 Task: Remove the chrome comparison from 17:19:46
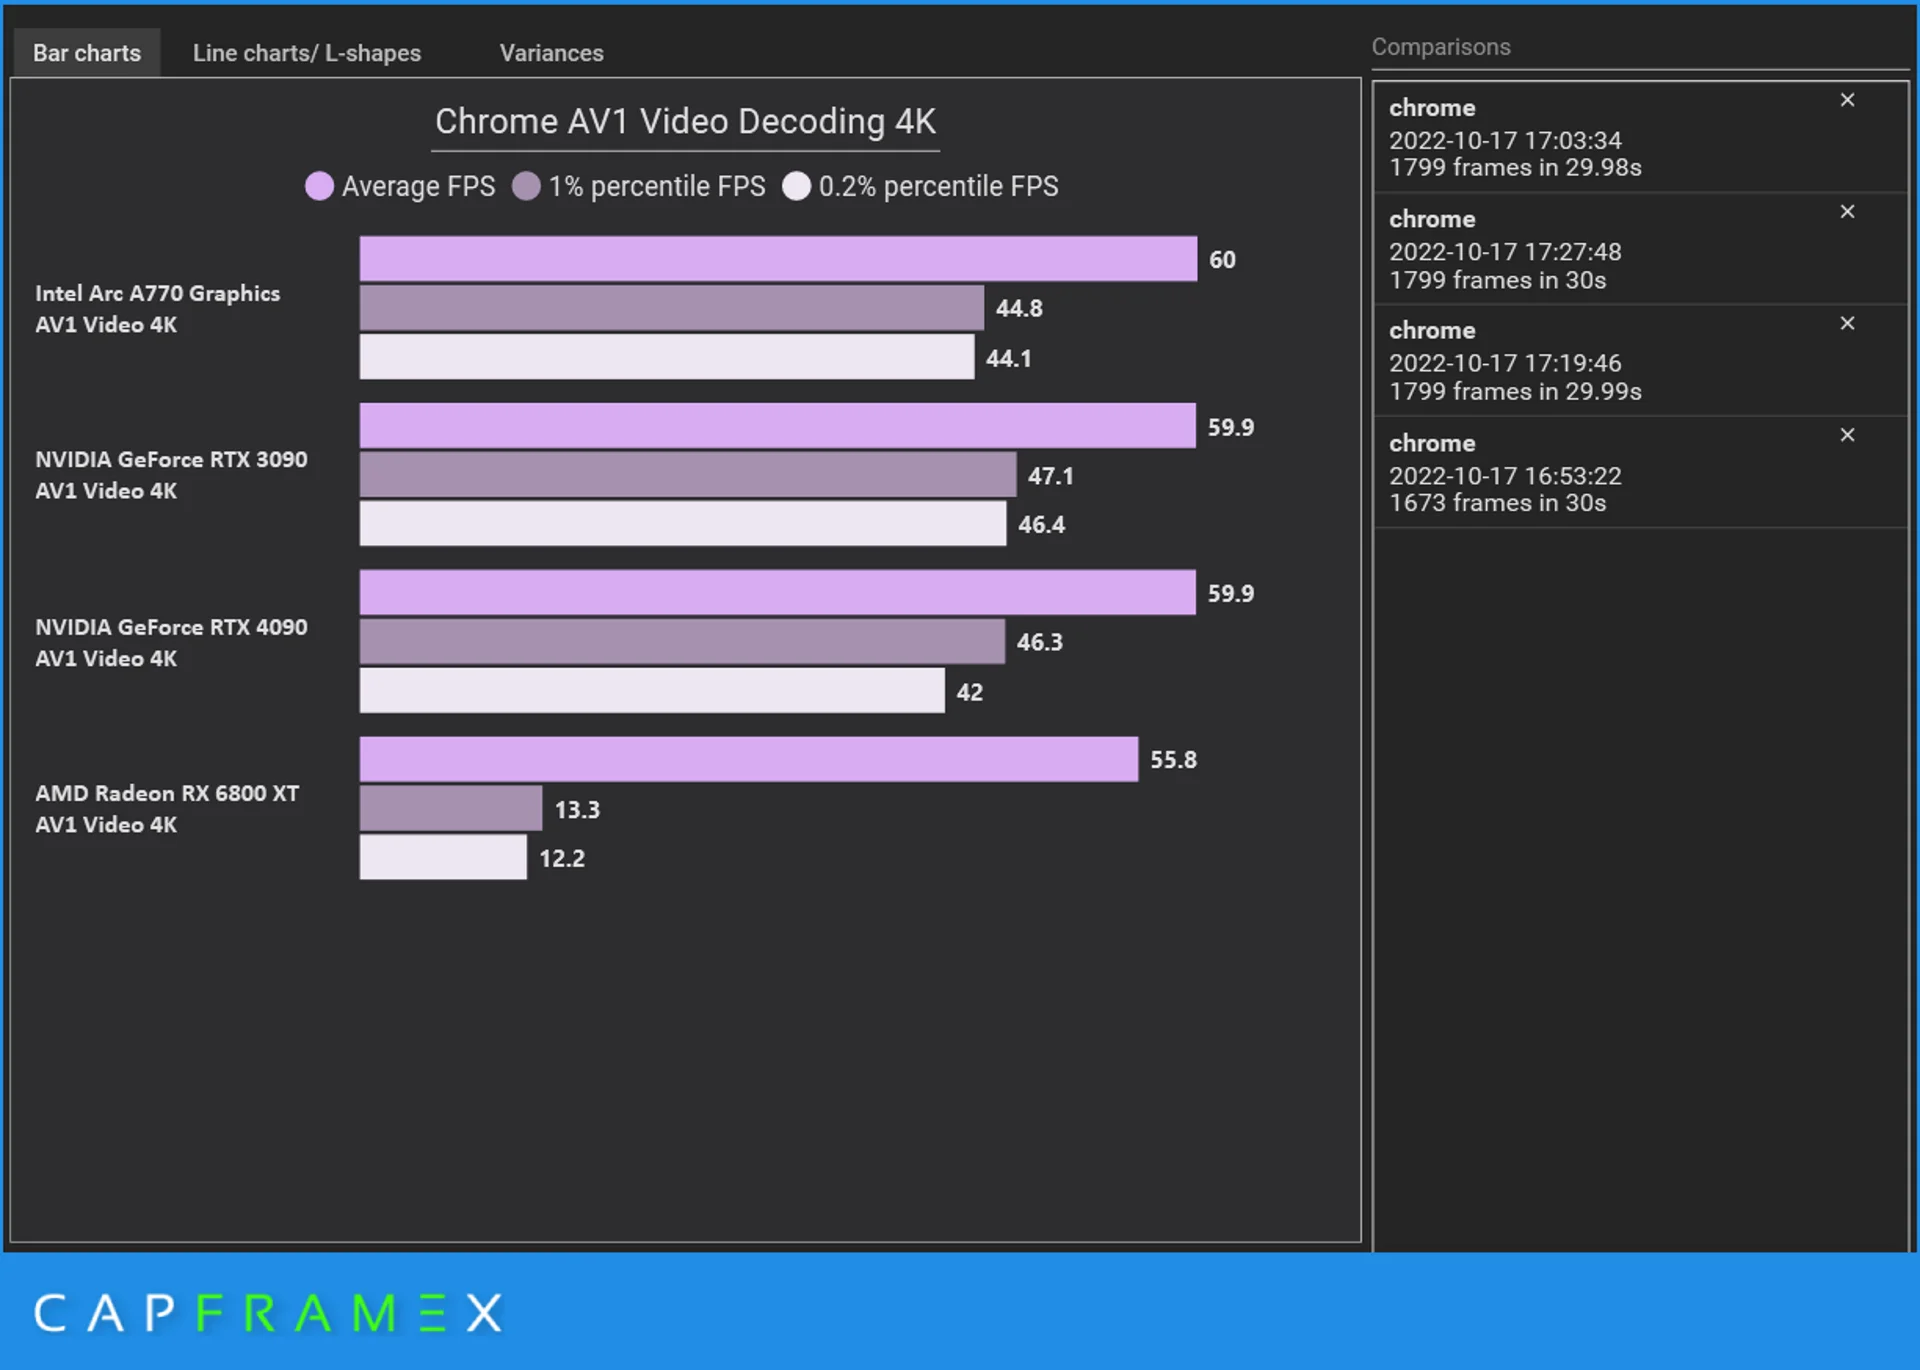[1847, 323]
